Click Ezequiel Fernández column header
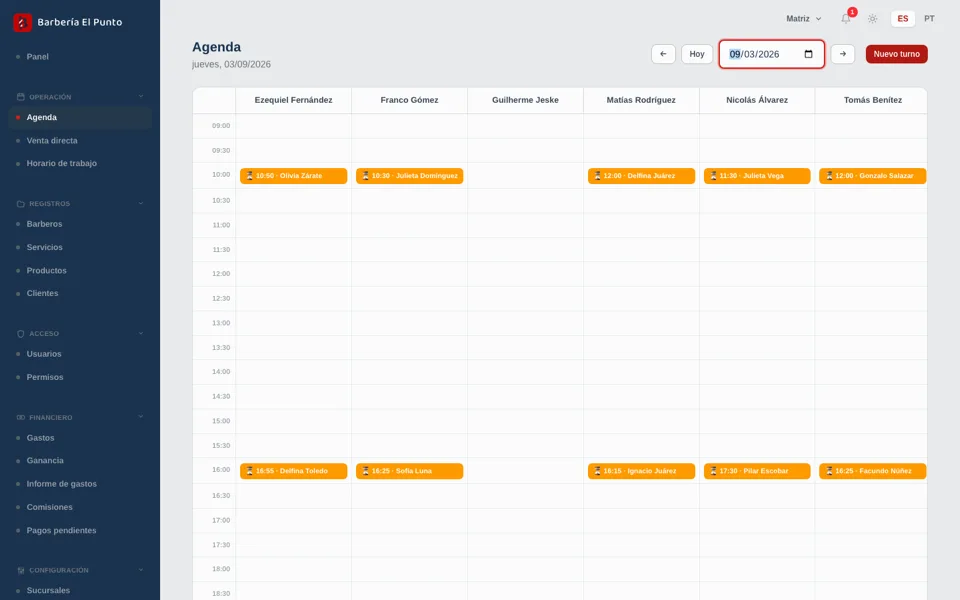960x600 pixels. click(x=293, y=100)
